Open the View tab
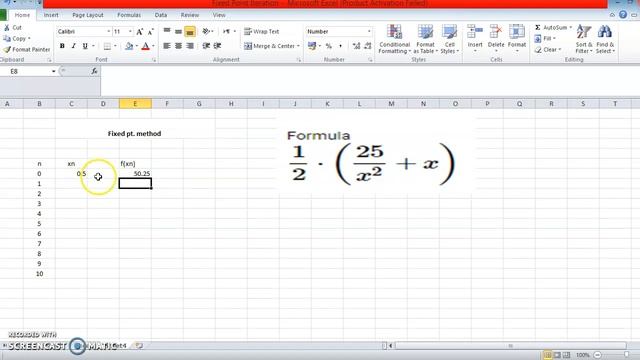640x360 pixels. click(x=219, y=15)
